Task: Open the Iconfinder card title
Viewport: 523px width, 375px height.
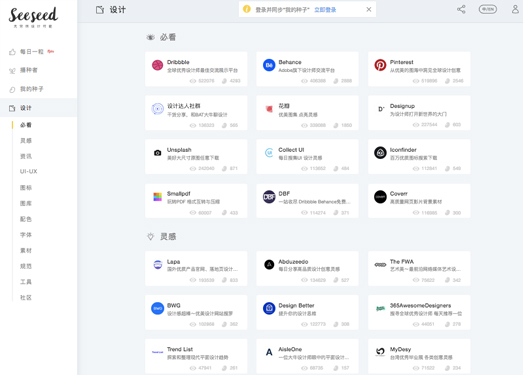Action: [x=403, y=150]
